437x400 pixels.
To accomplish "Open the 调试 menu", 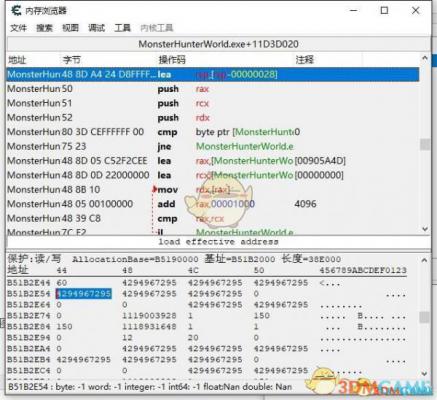I will click(x=96, y=28).
